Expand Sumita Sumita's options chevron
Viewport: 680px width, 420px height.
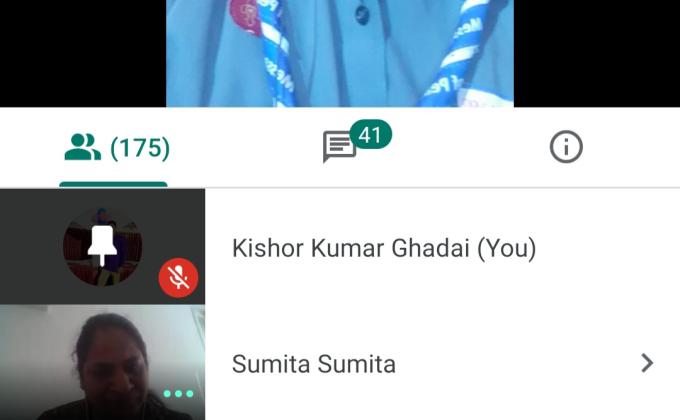(x=647, y=363)
